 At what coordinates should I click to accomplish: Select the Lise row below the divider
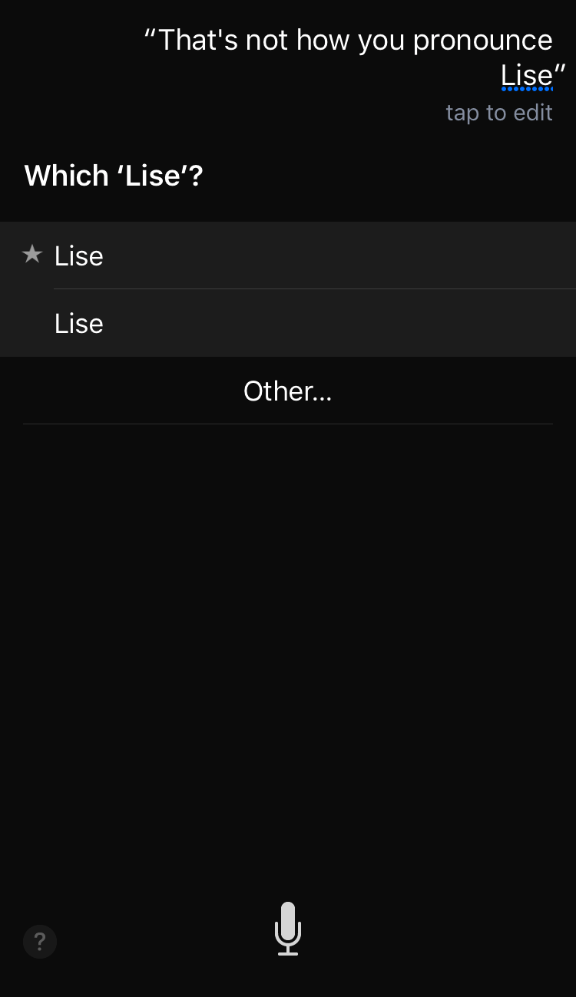[x=288, y=323]
